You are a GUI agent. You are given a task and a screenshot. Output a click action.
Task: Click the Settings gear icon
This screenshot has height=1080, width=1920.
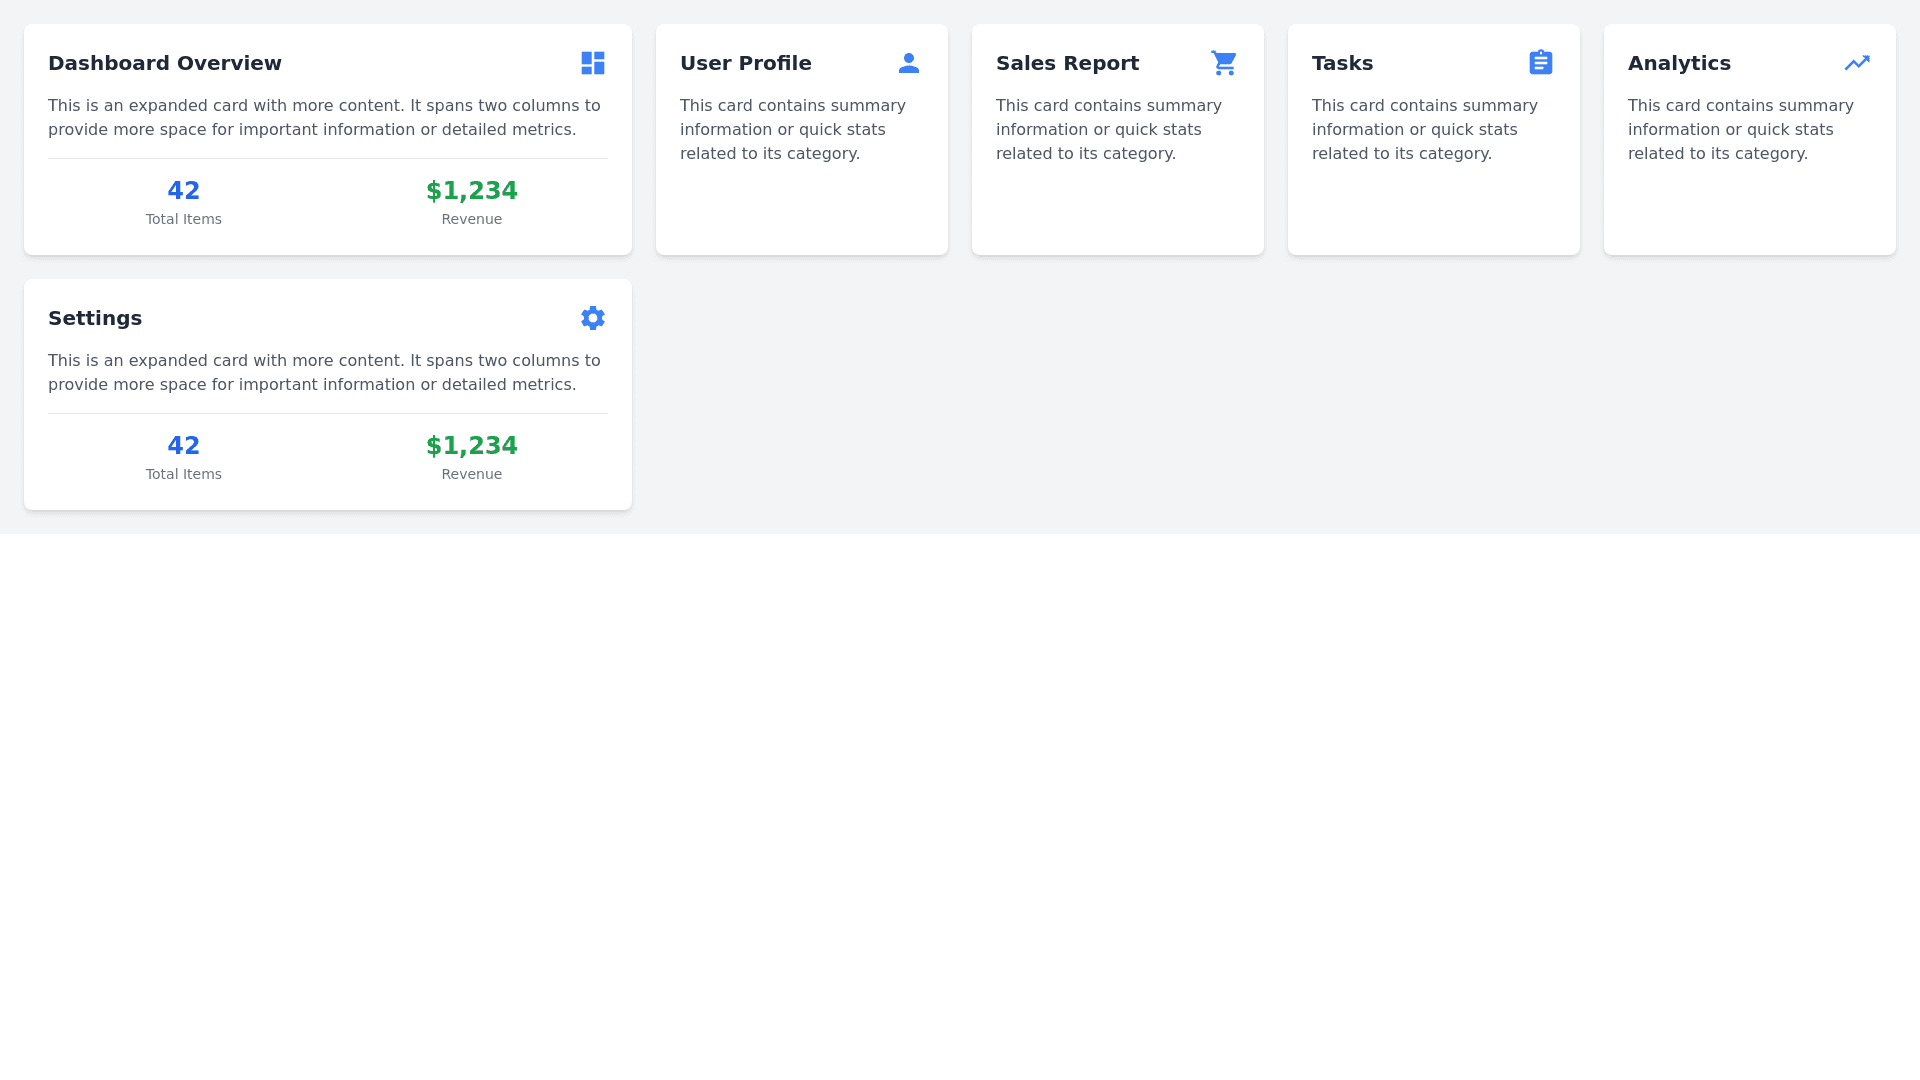(593, 318)
